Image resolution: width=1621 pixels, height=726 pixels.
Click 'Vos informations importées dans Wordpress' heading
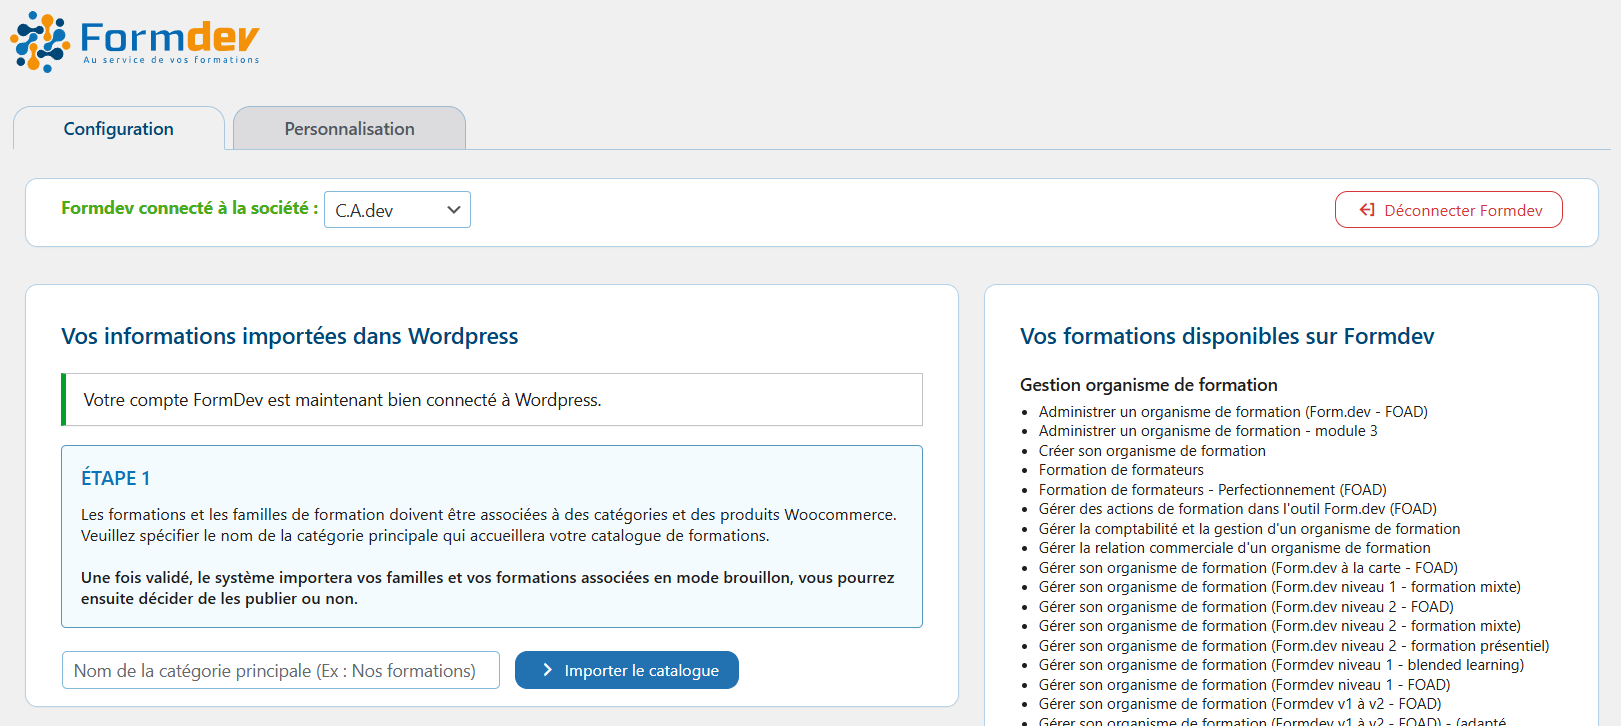tap(289, 336)
